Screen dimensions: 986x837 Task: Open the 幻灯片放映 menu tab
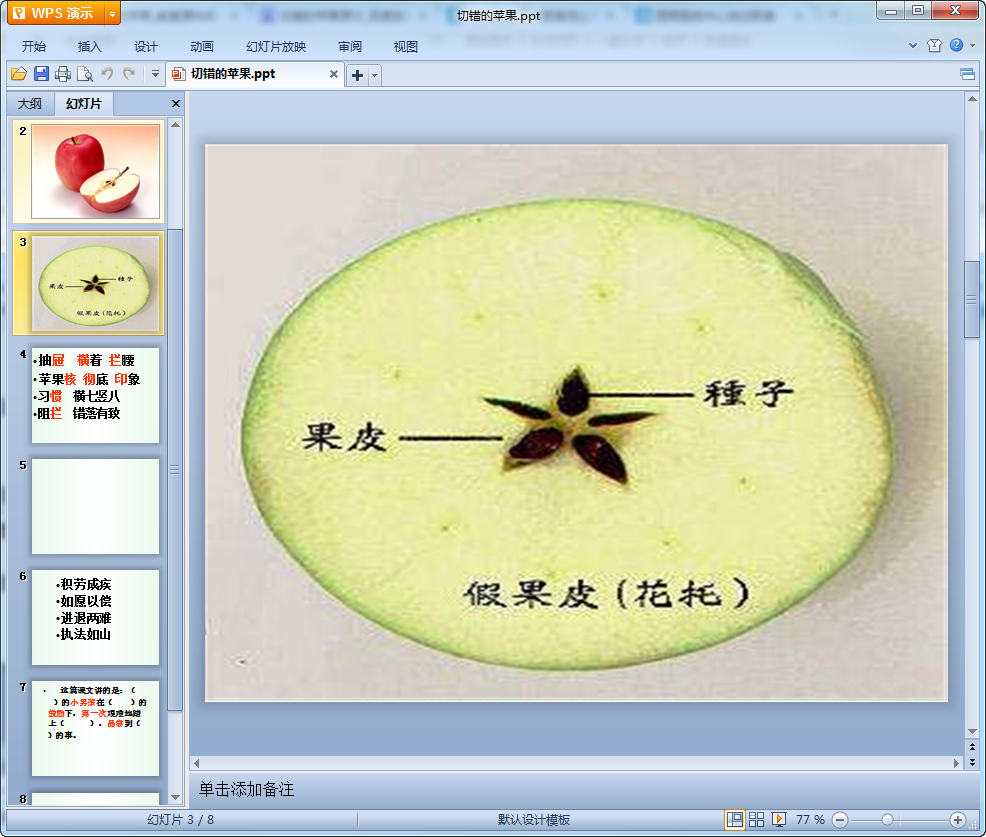[276, 47]
